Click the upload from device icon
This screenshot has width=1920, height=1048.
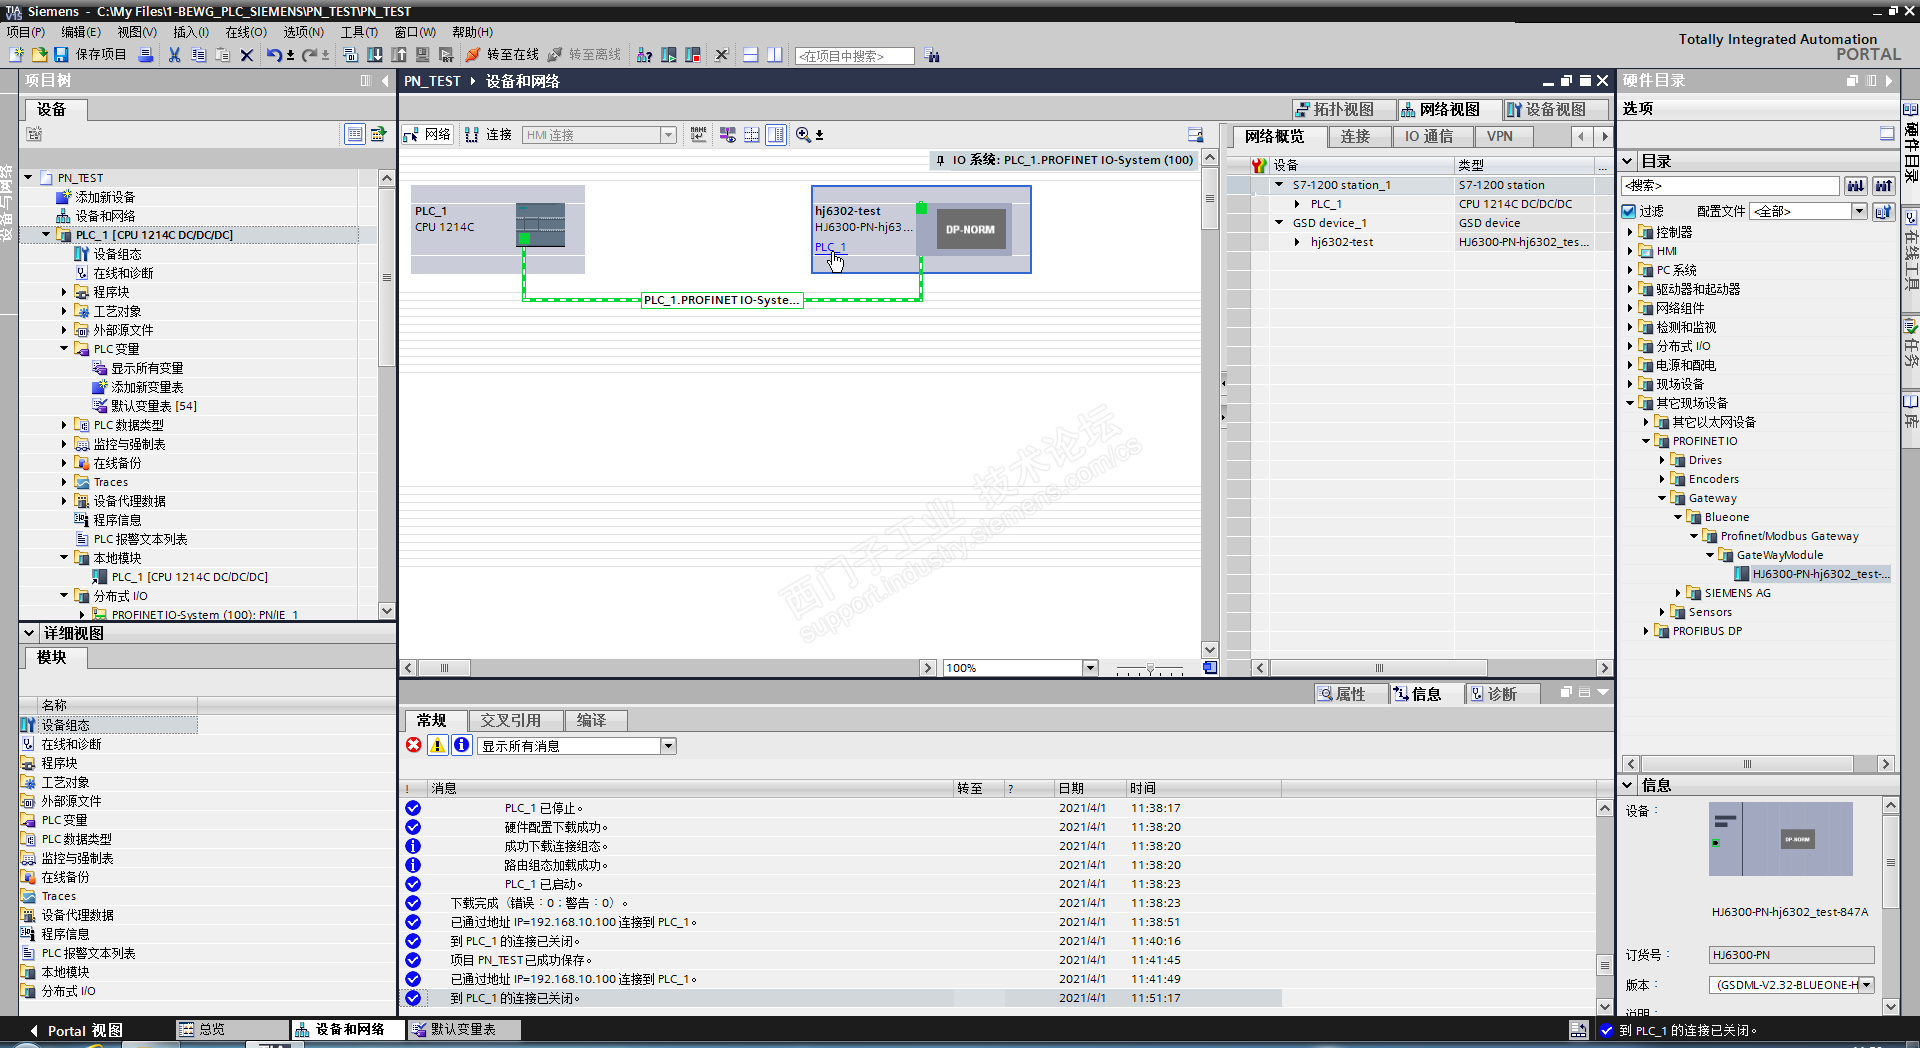point(399,55)
